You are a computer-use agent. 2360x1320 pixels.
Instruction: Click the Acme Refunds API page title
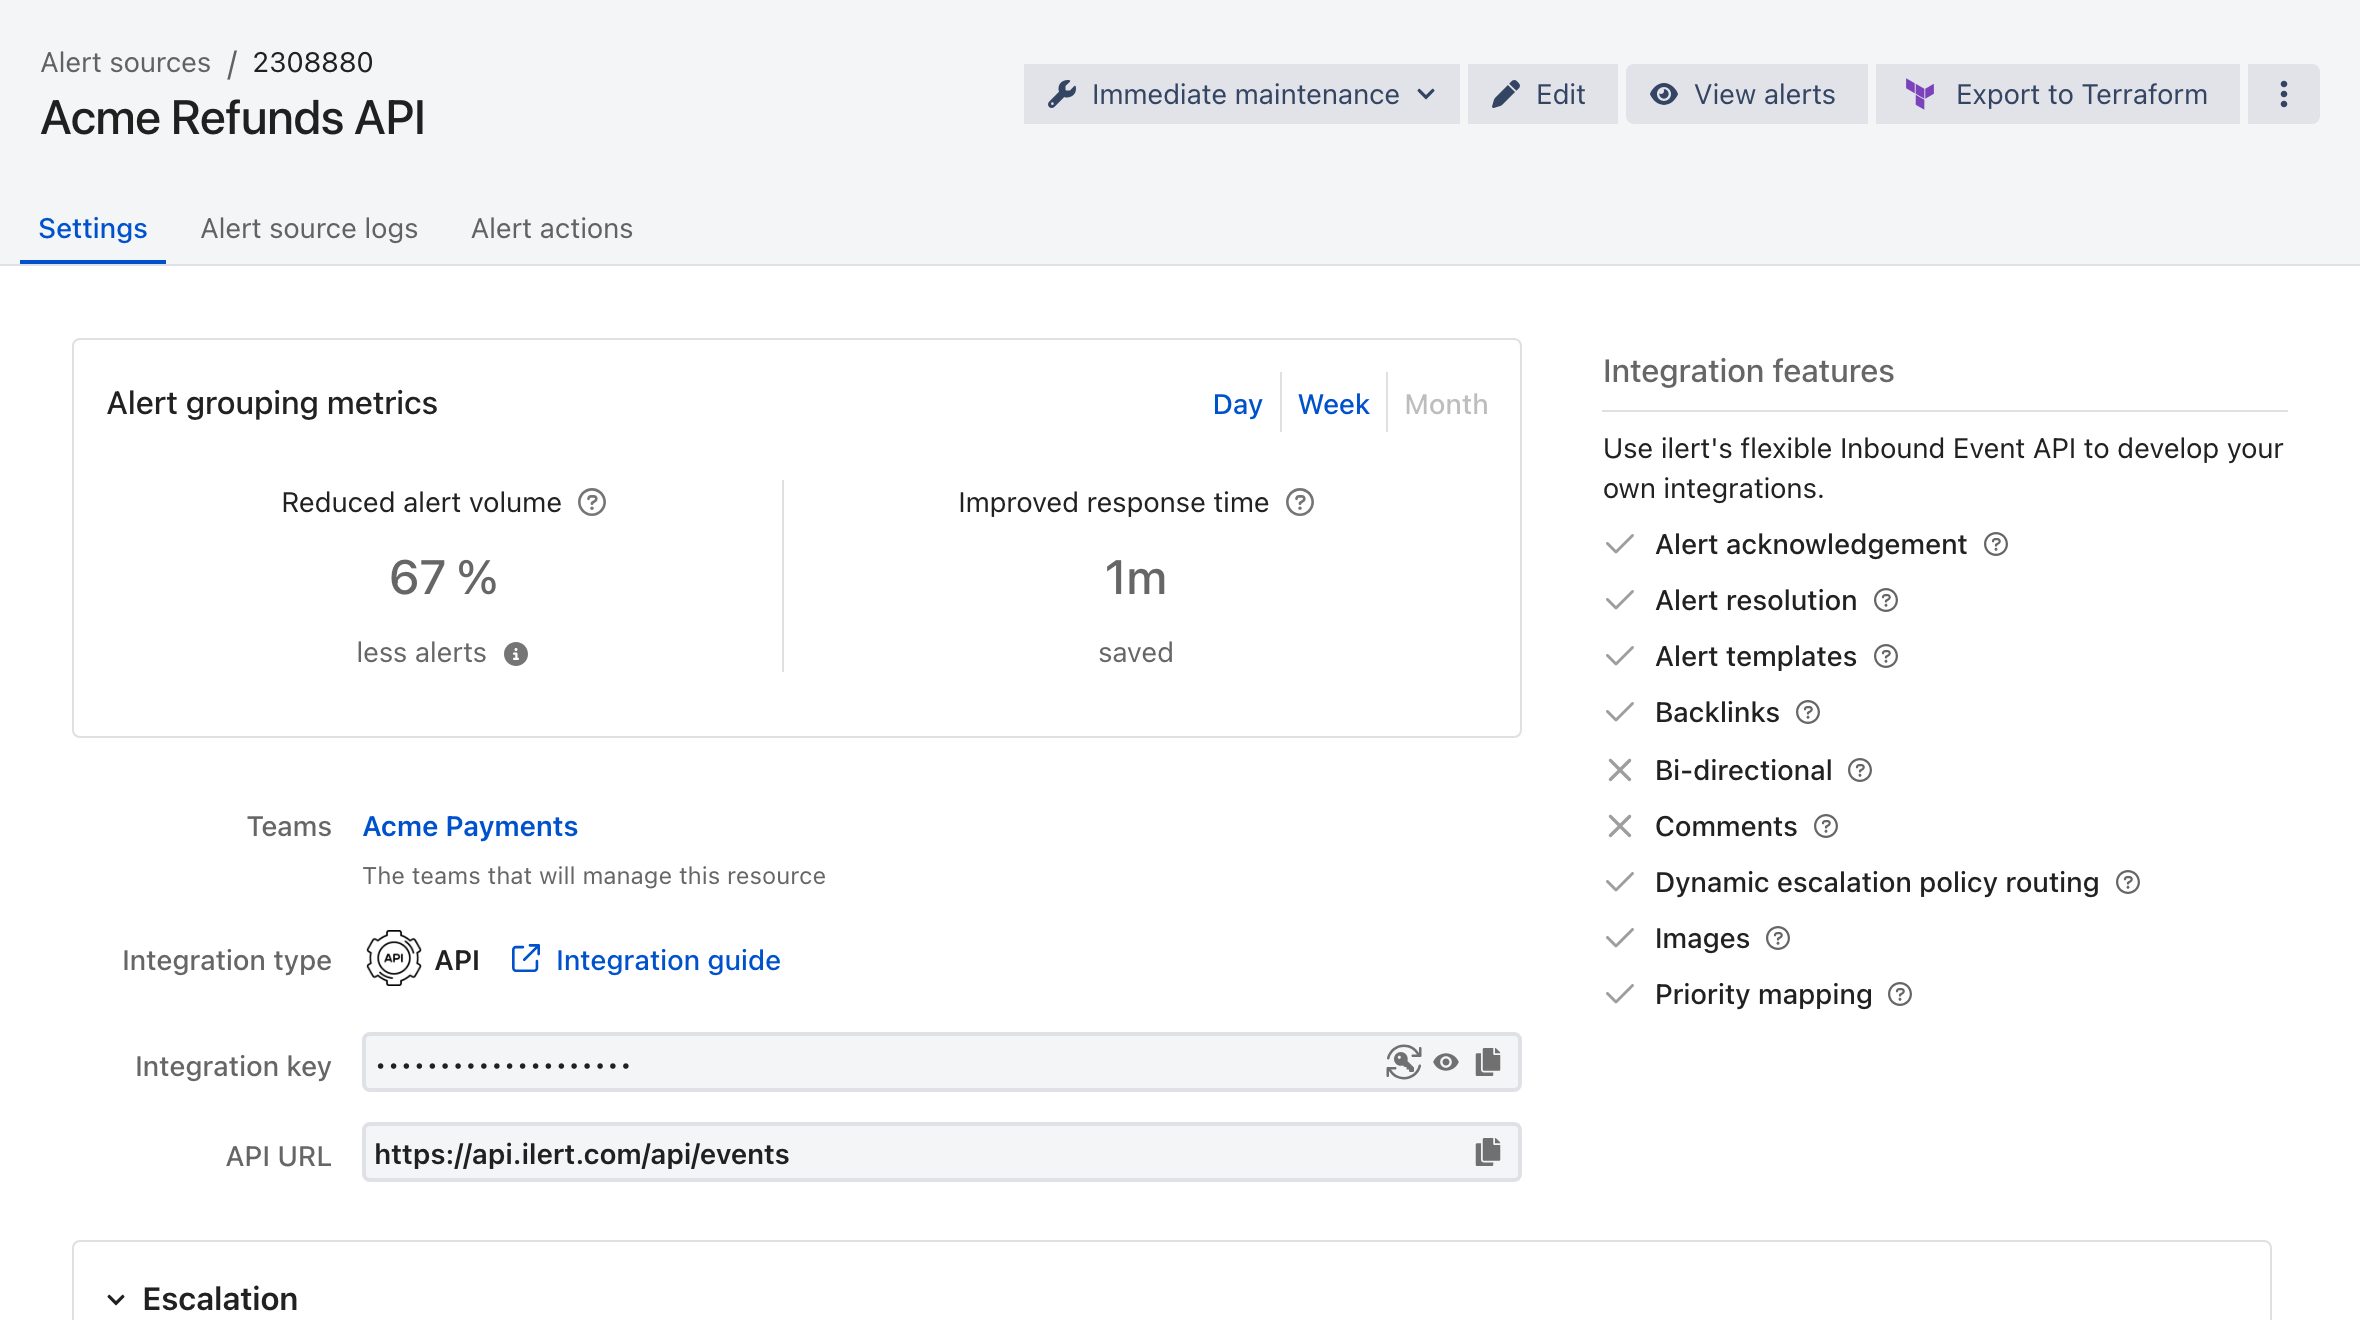point(233,118)
